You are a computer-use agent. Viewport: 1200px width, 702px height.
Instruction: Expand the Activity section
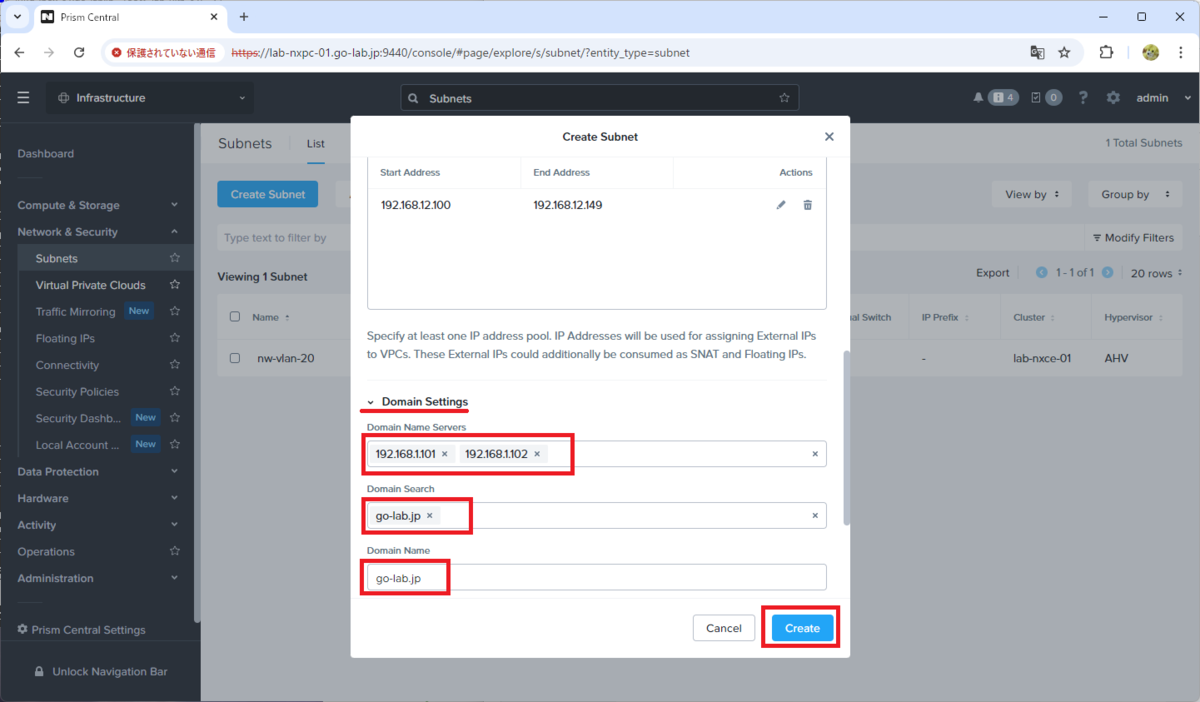pyautogui.click(x=98, y=525)
